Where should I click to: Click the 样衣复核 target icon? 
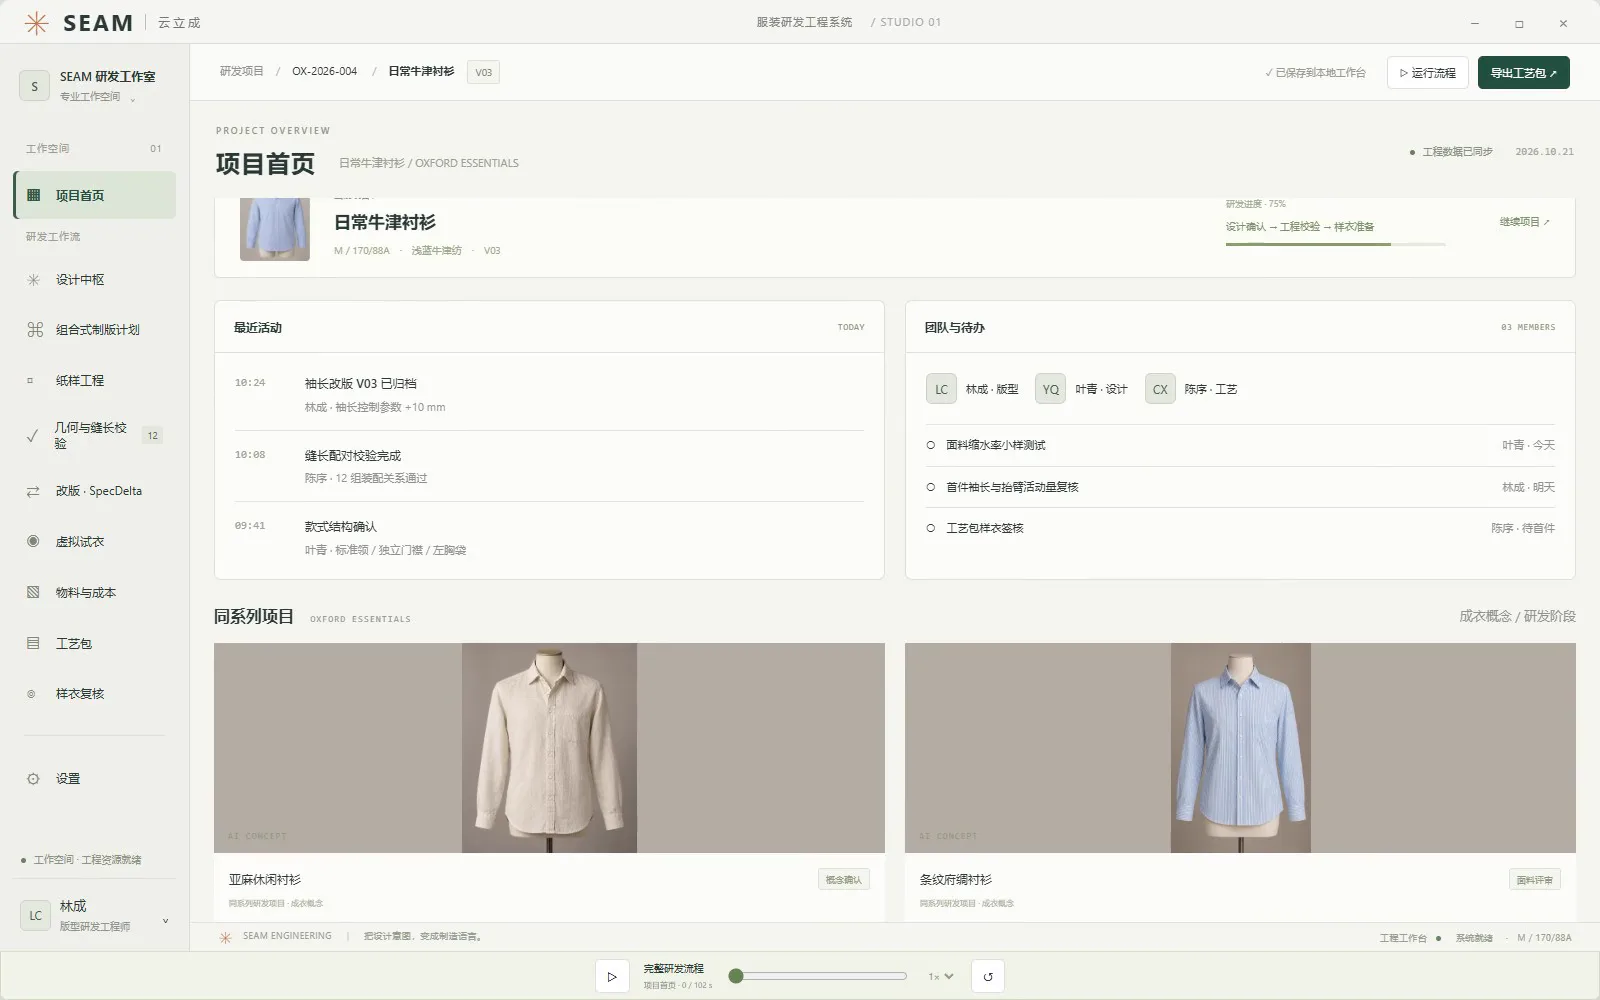[x=31, y=694]
